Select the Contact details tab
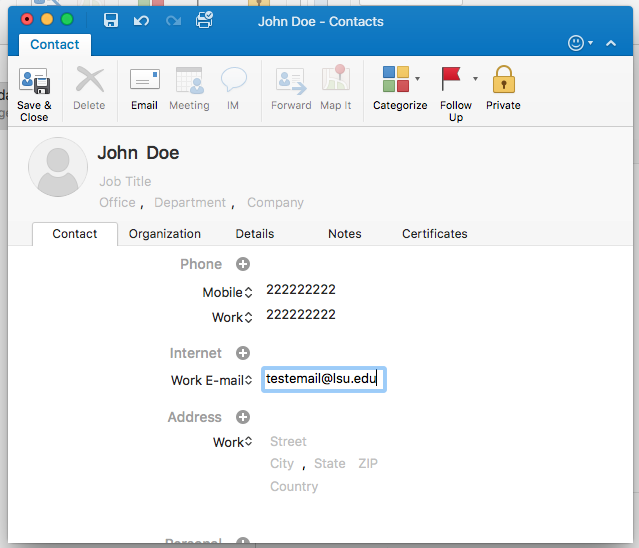Screen dimensions: 639x548 pyautogui.click(x=75, y=234)
